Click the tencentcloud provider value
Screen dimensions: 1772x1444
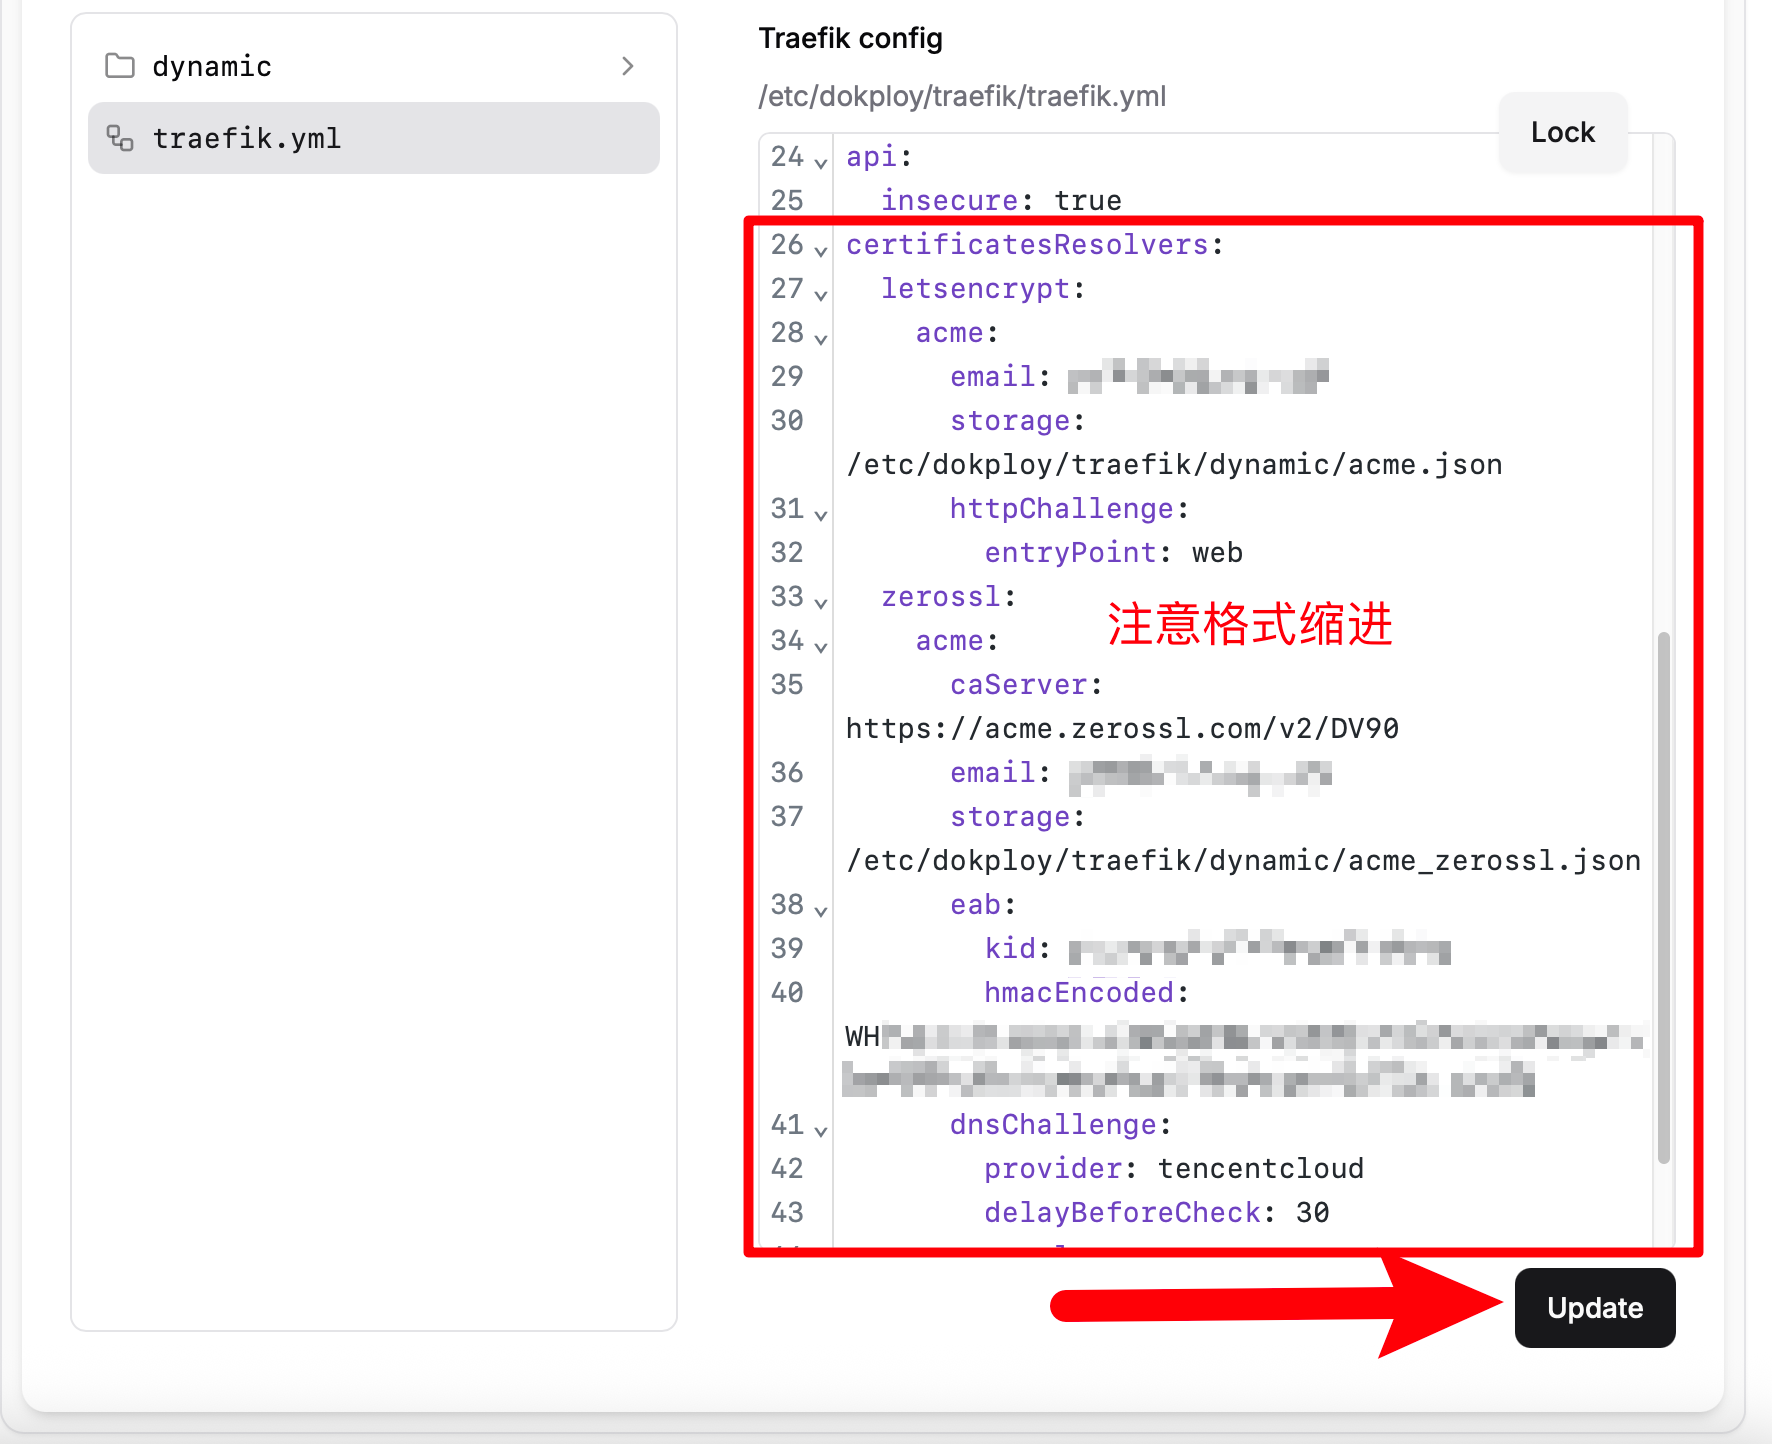[x=1260, y=1169]
